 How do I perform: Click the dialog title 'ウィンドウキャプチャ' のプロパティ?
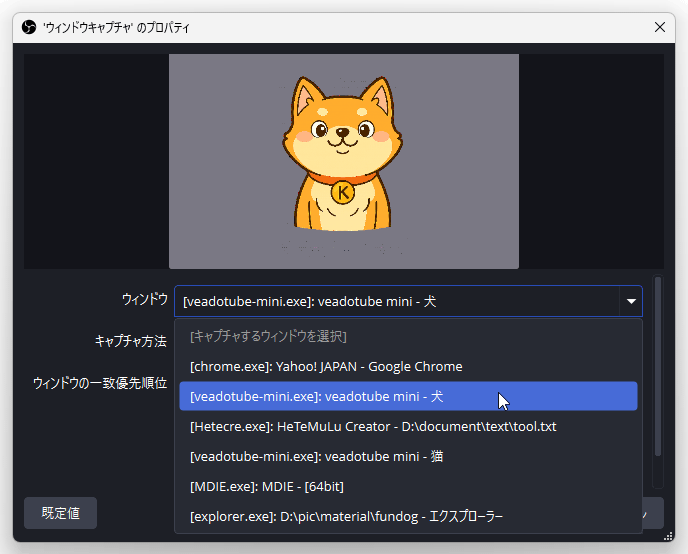click(116, 28)
